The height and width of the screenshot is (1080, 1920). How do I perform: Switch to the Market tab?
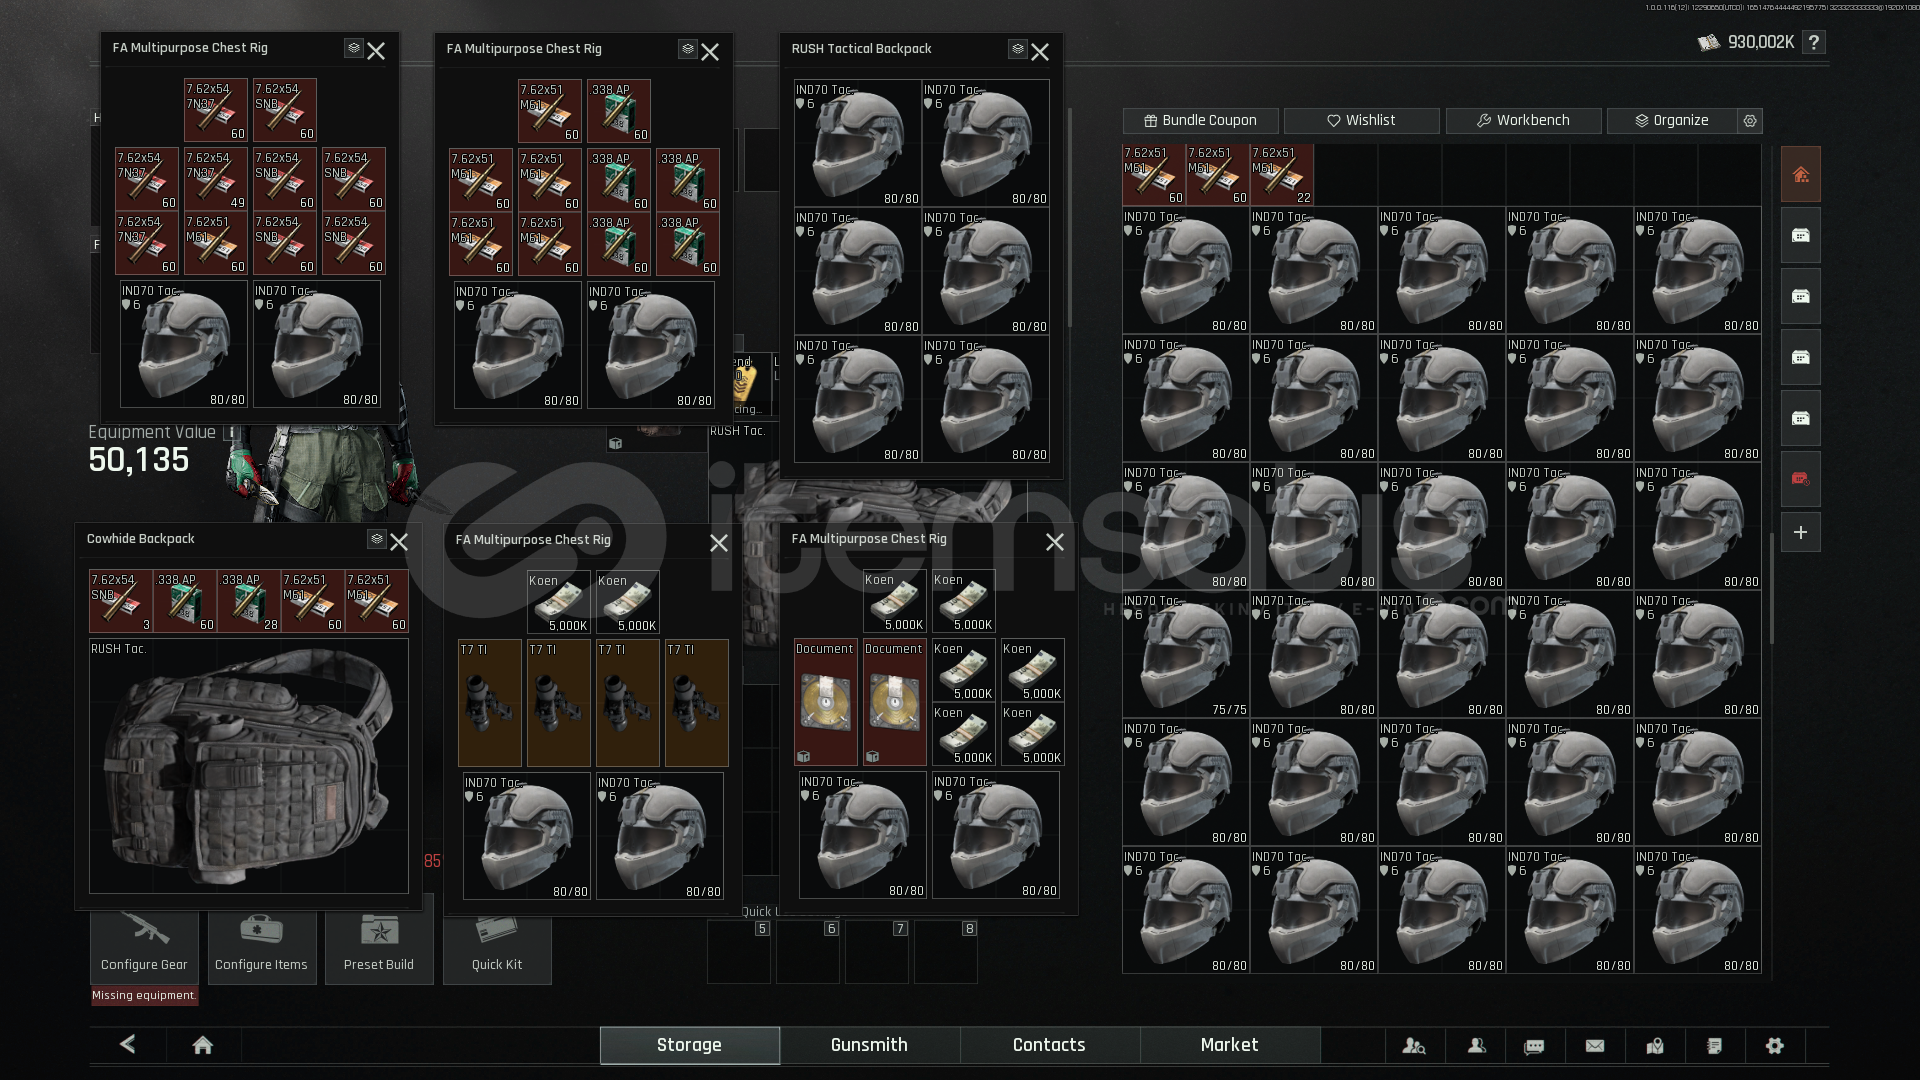click(x=1229, y=1045)
